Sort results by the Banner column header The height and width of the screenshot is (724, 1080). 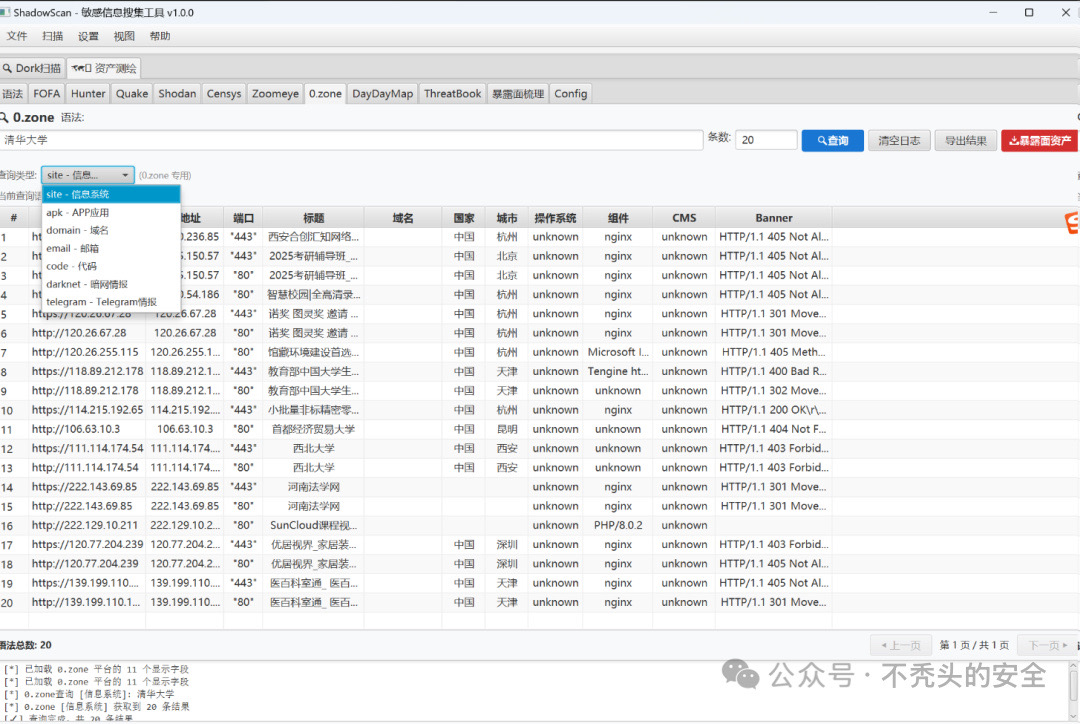pos(773,218)
